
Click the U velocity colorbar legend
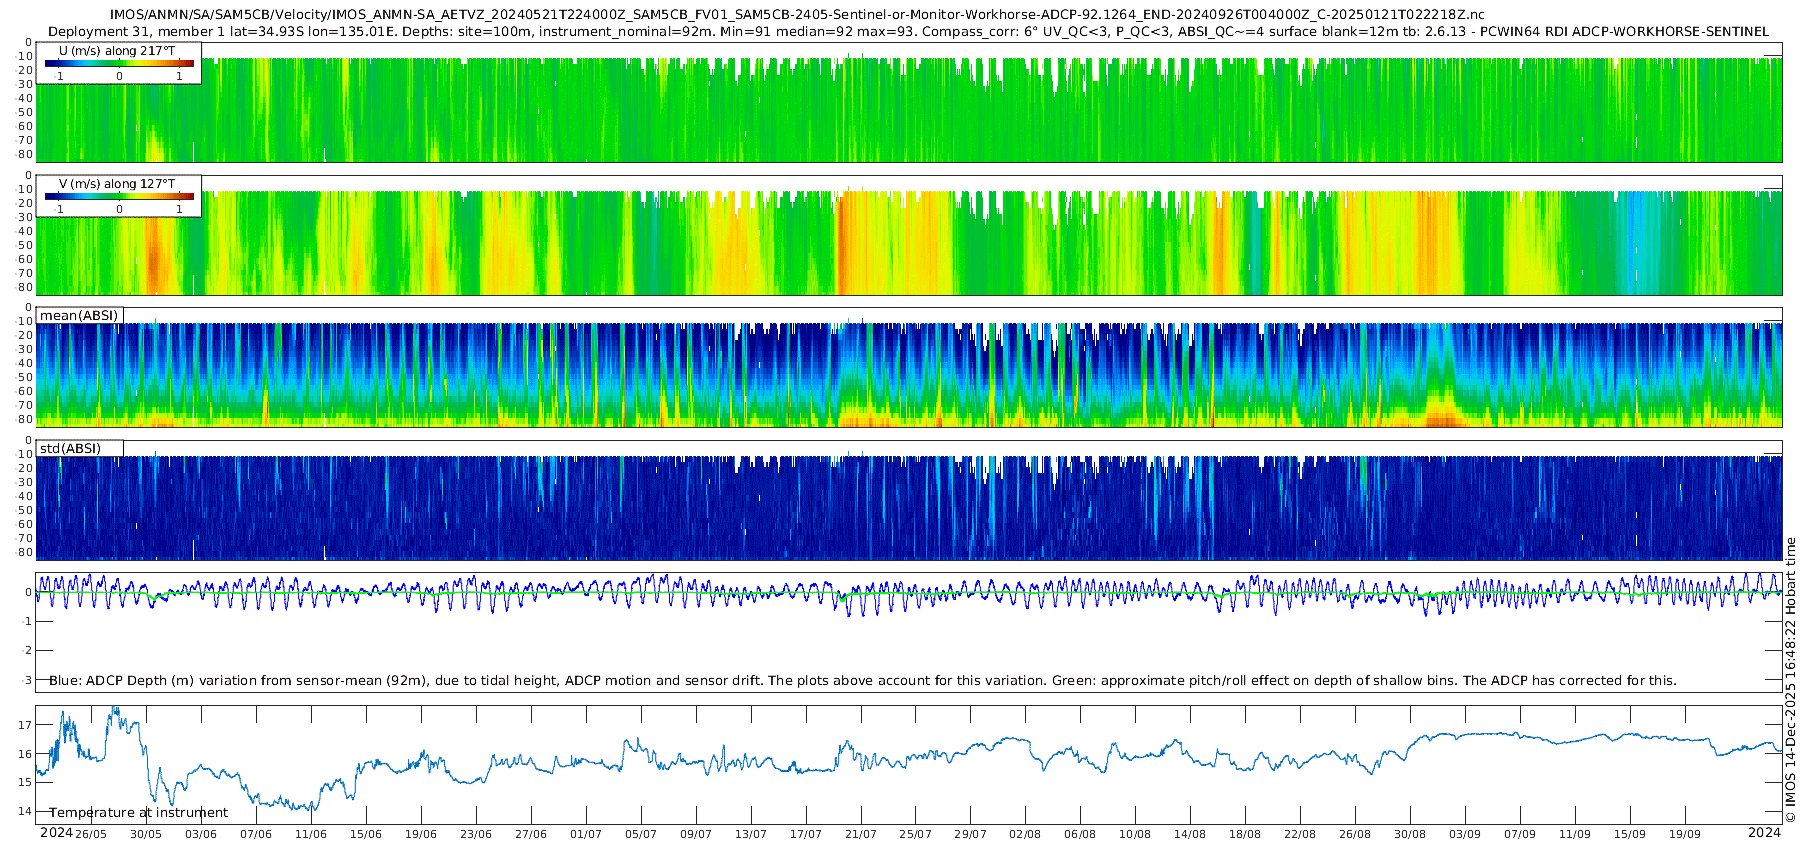[119, 63]
